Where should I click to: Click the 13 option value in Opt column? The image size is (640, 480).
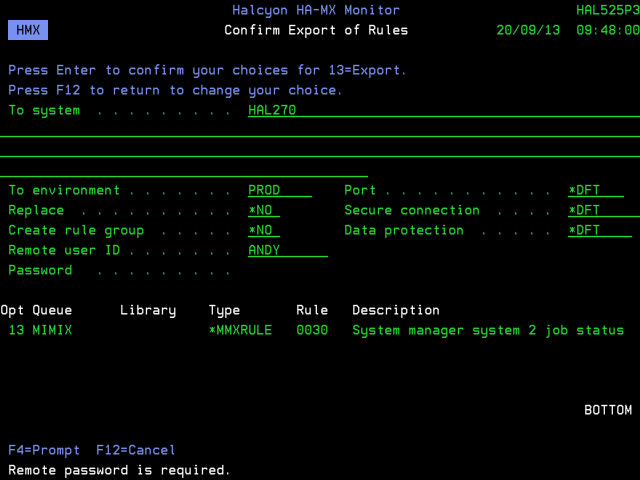(x=16, y=330)
